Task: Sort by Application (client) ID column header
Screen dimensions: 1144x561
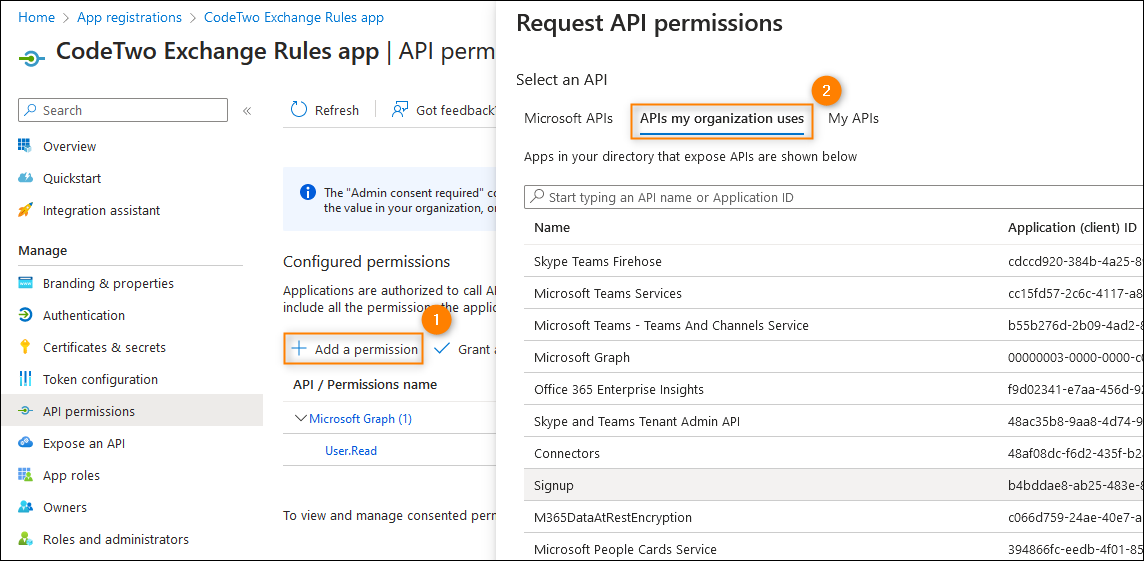Action: tap(1072, 228)
